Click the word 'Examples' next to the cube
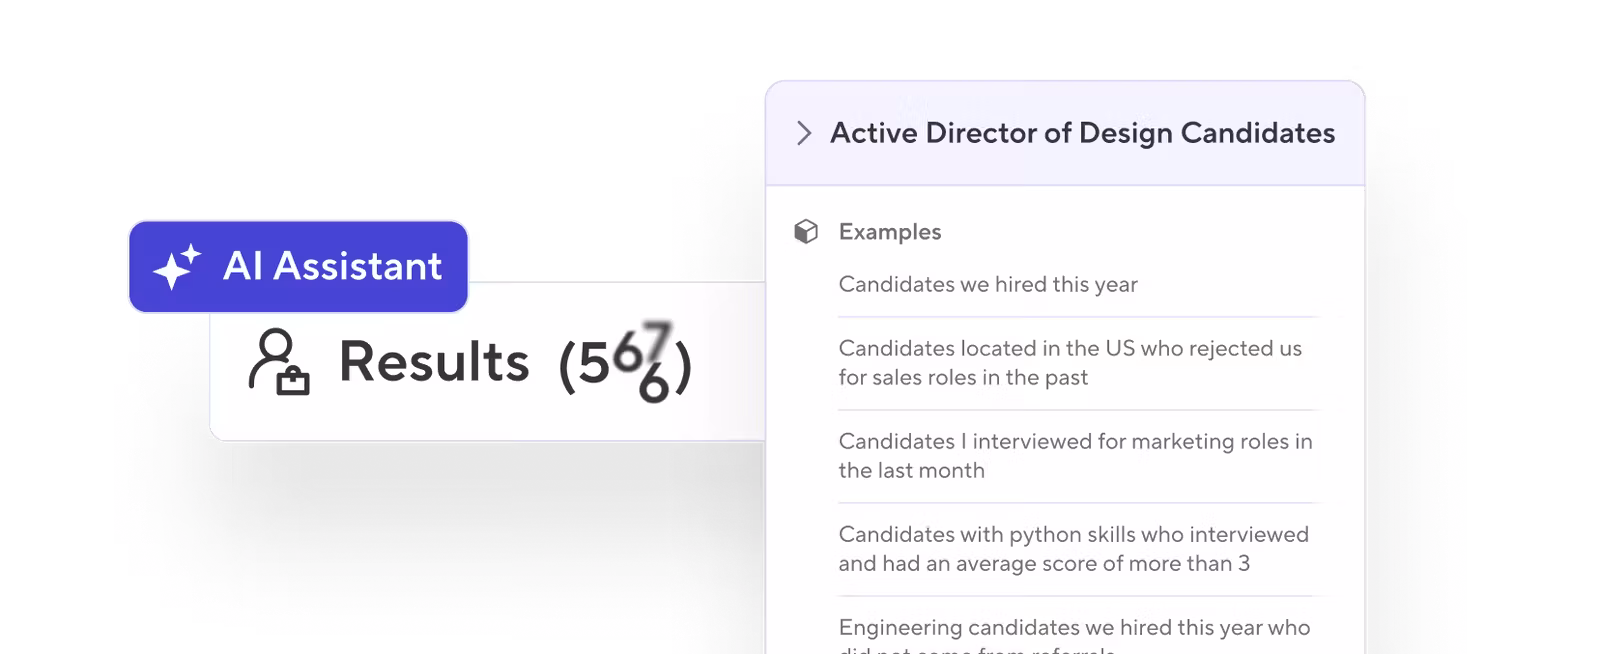The height and width of the screenshot is (654, 1600). (889, 232)
